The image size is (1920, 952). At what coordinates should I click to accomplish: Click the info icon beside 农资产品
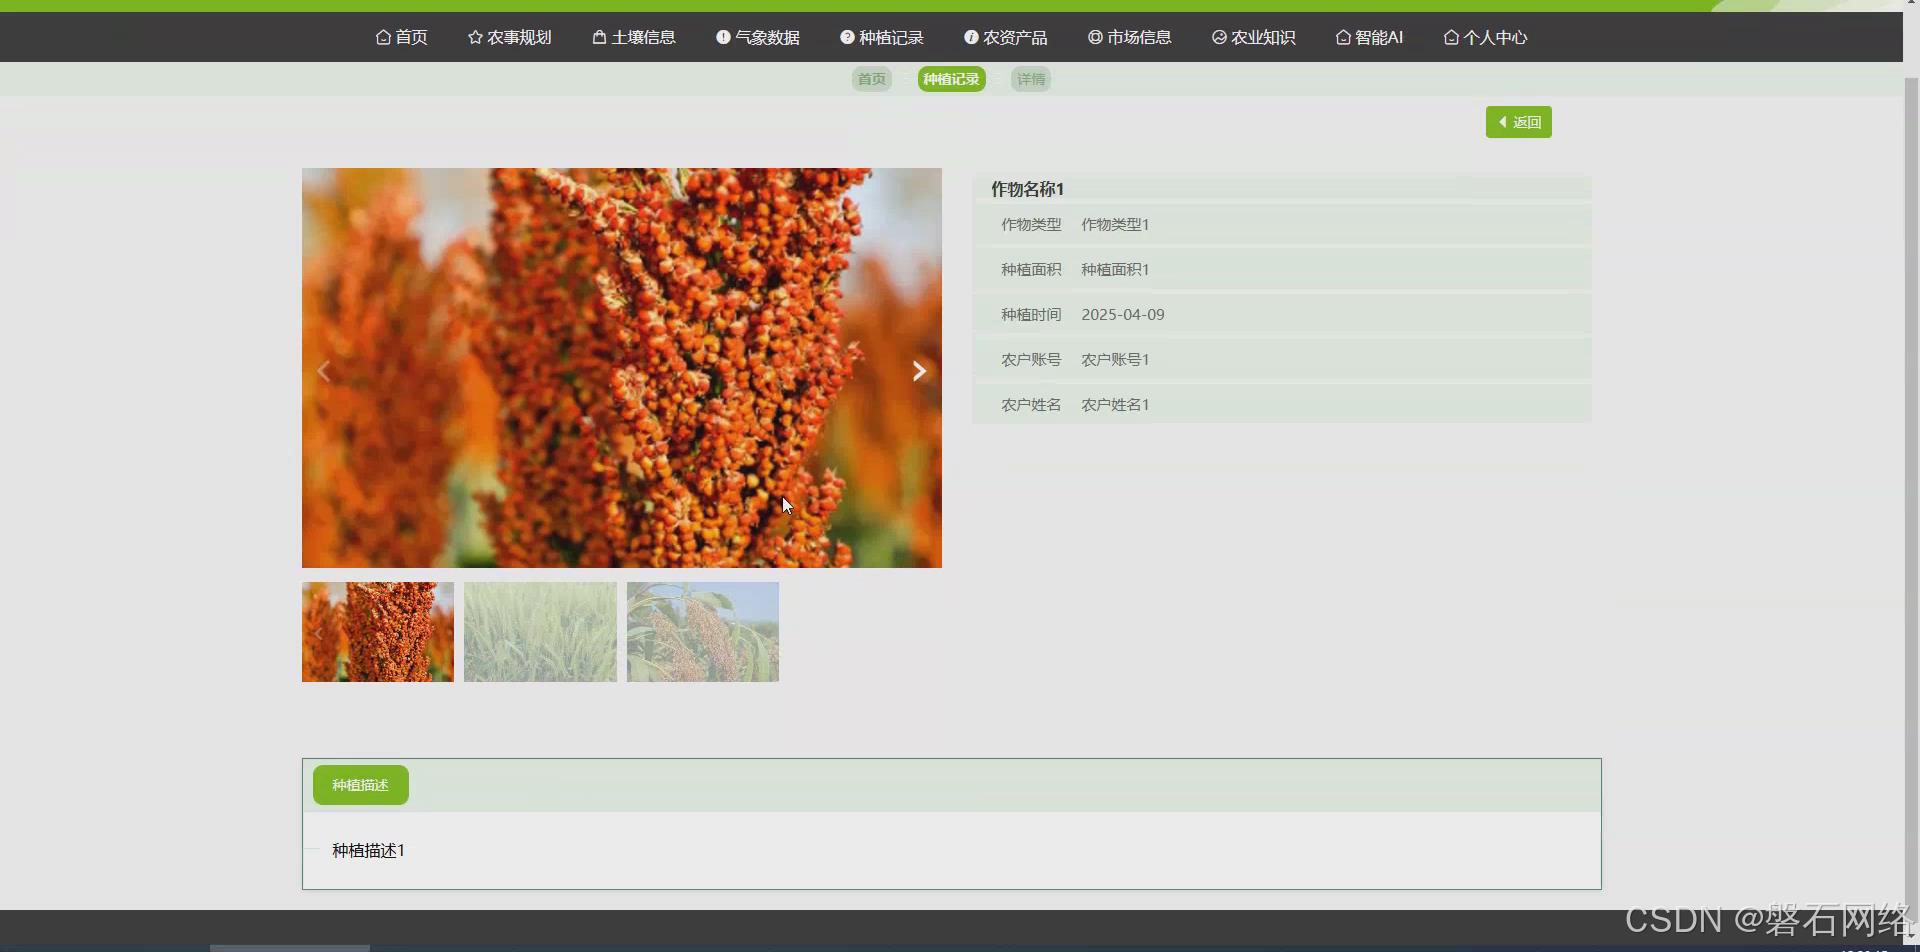[x=971, y=37]
